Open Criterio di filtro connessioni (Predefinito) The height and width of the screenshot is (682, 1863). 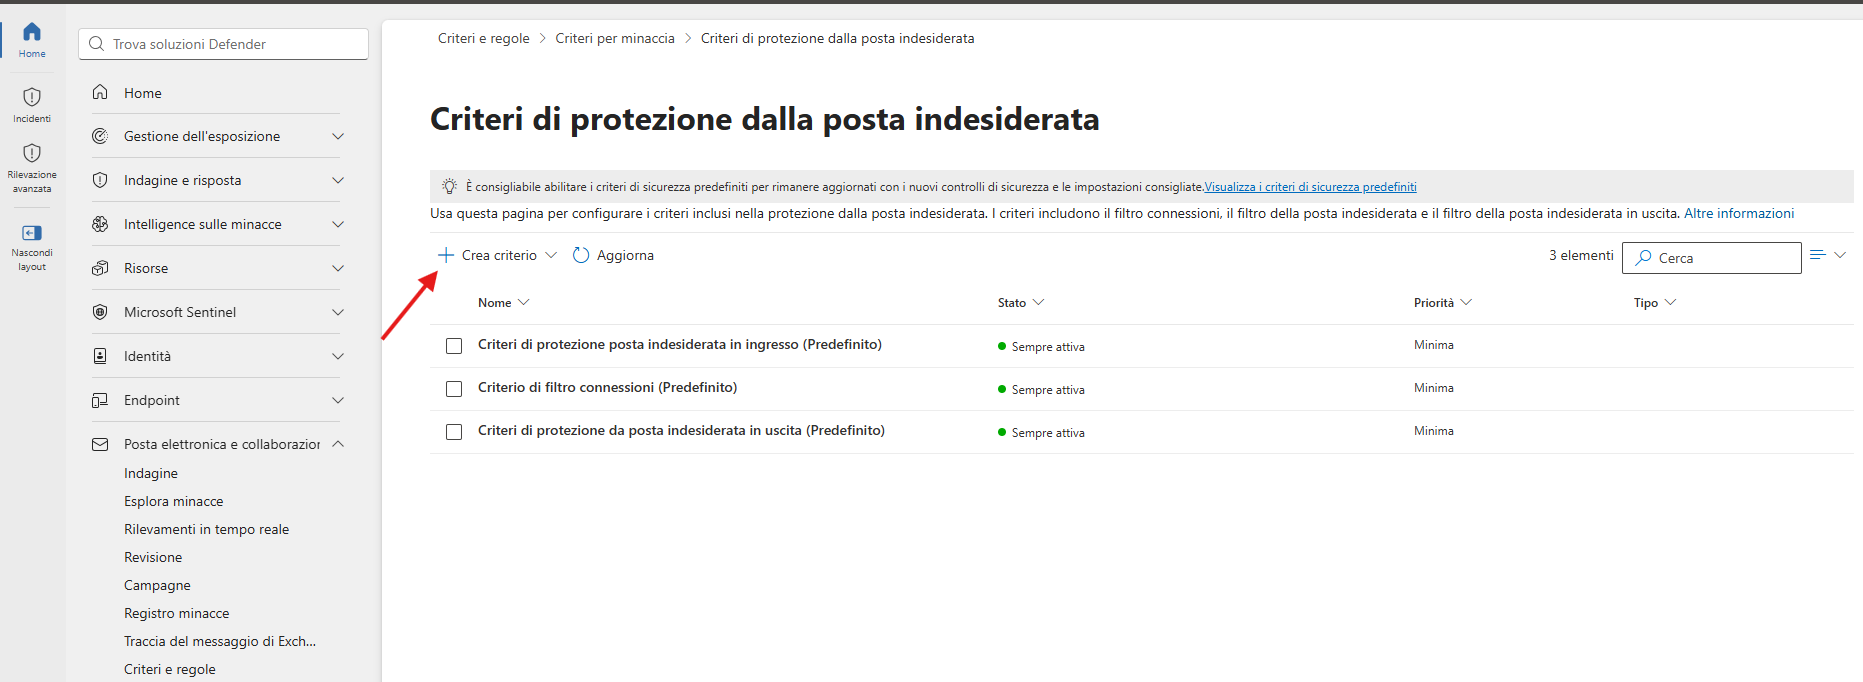(607, 387)
